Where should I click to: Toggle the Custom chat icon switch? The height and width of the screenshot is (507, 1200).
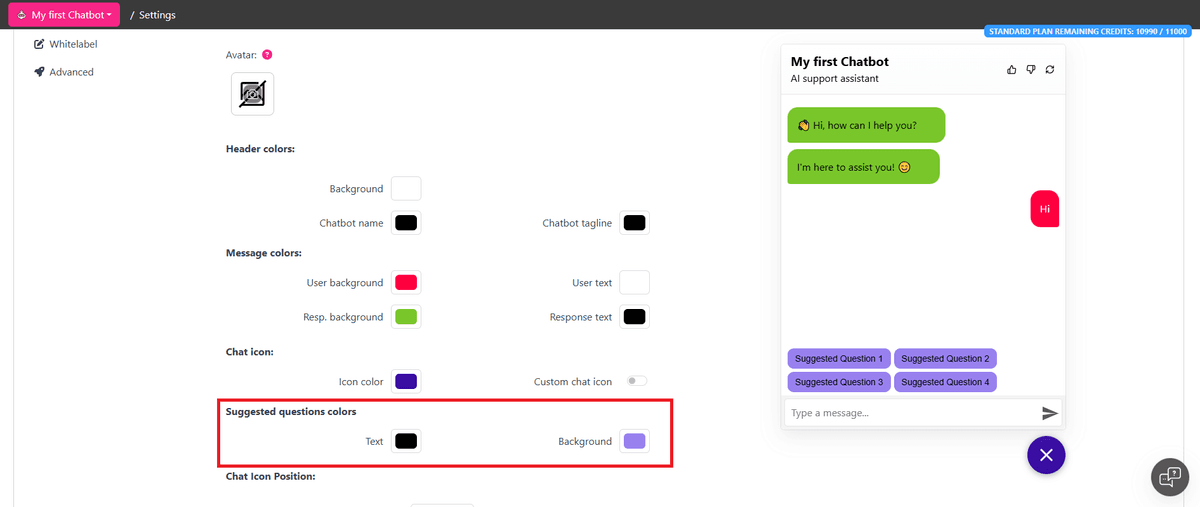tap(636, 381)
